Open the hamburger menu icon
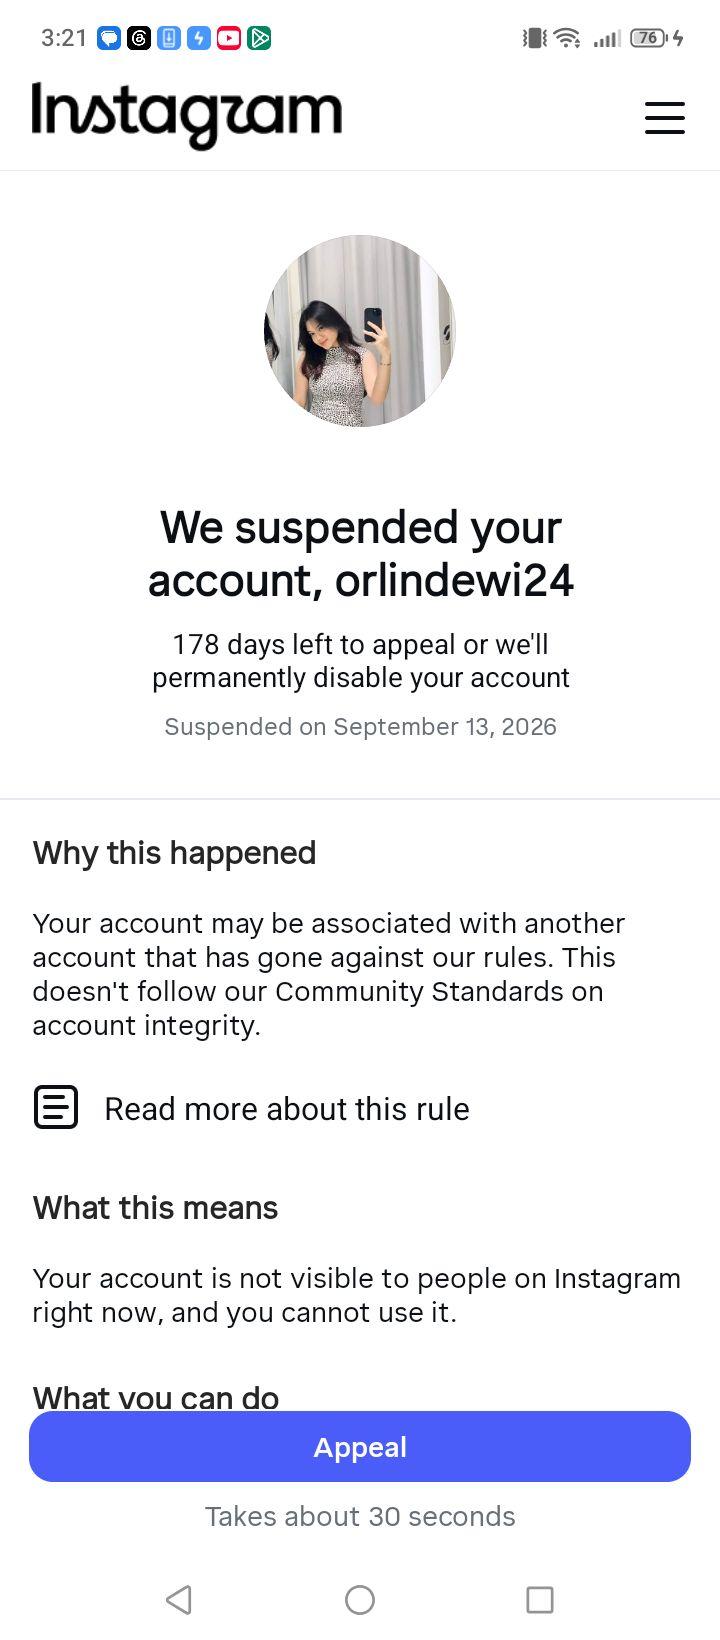The image size is (720, 1640). (x=664, y=118)
